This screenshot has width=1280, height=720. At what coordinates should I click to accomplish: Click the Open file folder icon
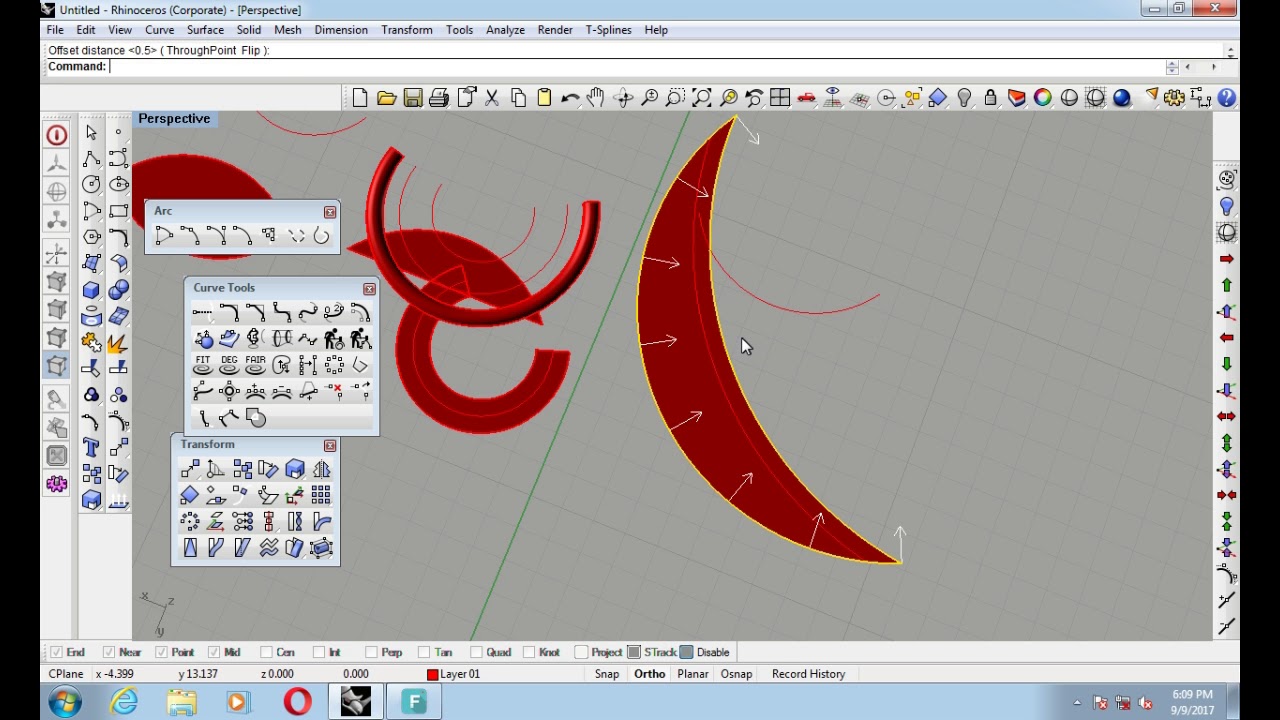tap(386, 98)
